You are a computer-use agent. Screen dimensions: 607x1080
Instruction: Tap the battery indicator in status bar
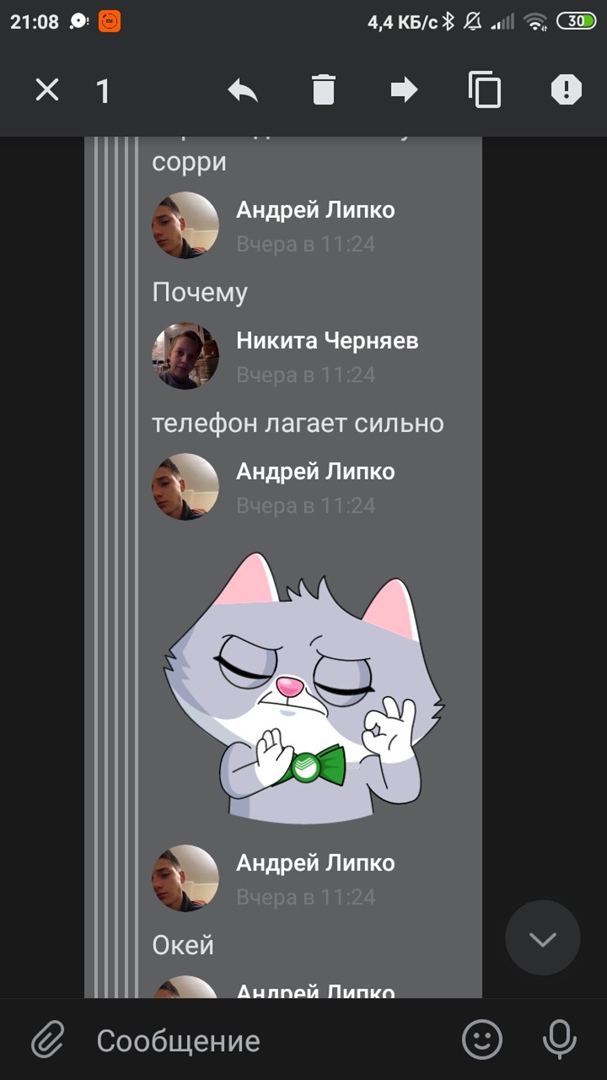click(x=576, y=21)
